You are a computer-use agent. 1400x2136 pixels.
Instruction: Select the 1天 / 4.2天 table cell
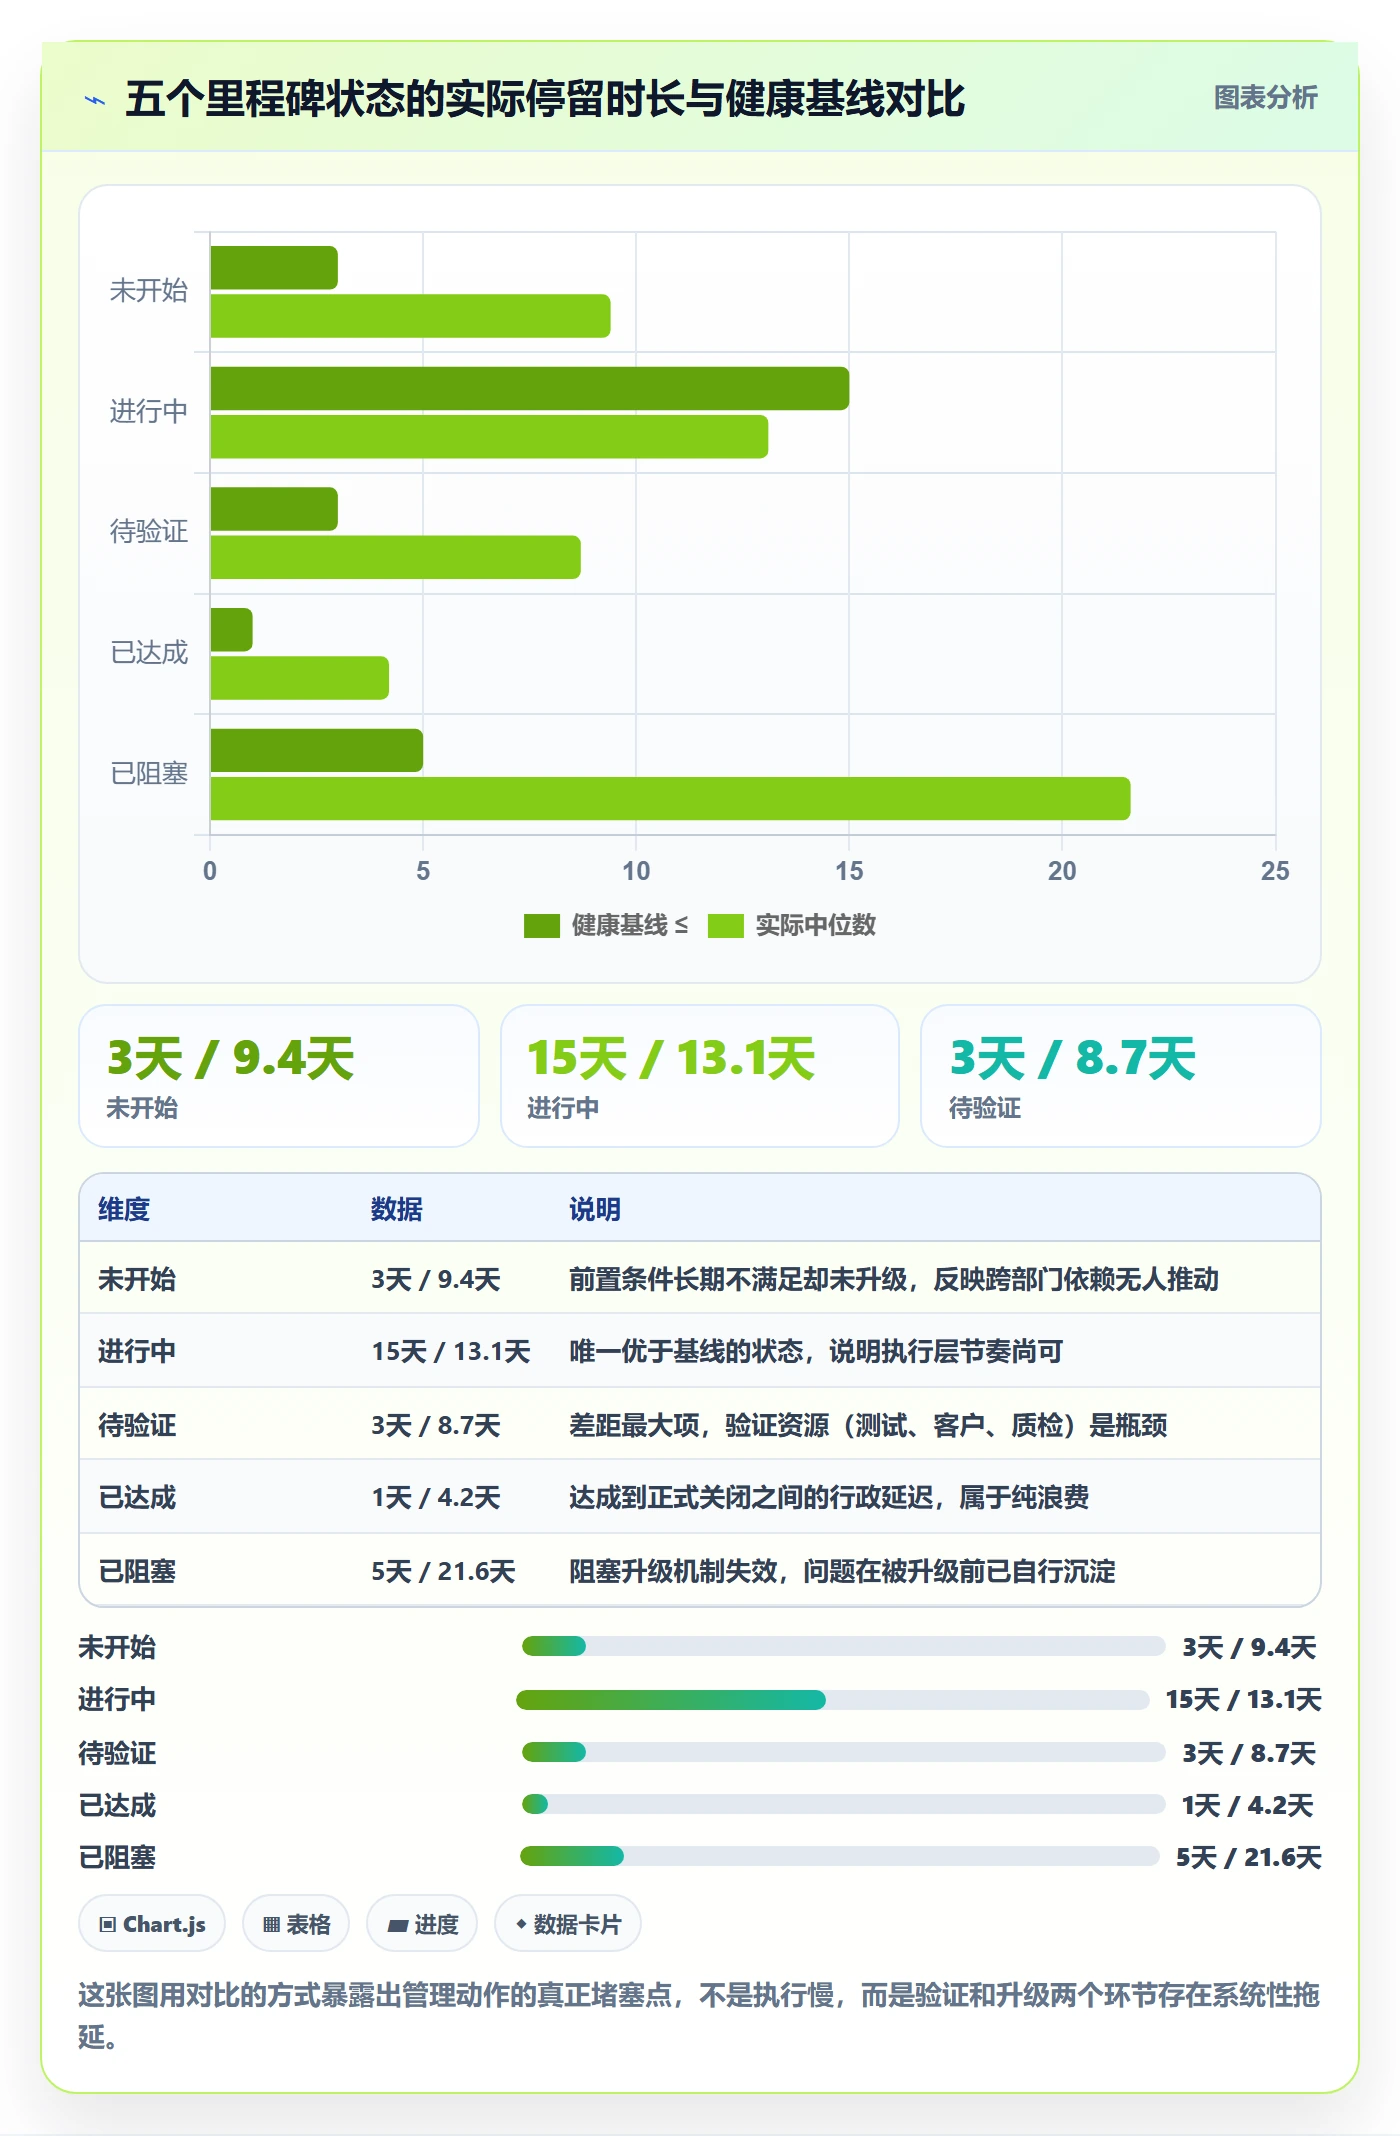point(436,1497)
